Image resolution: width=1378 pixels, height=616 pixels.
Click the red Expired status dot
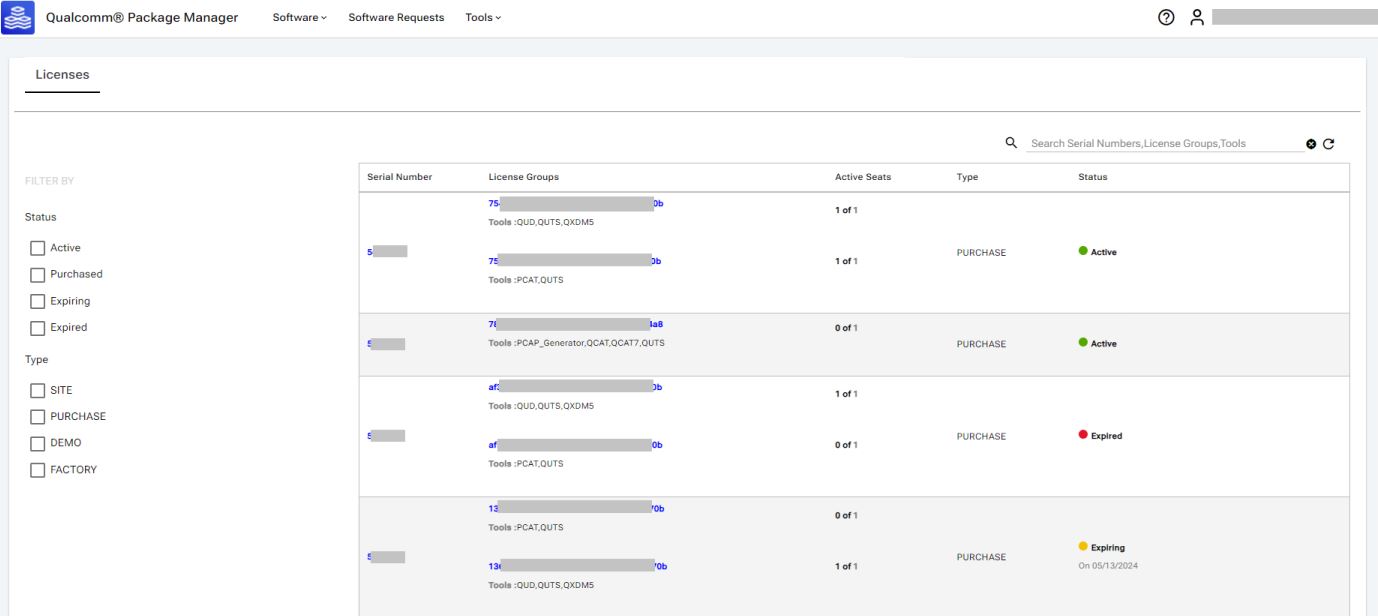[1083, 435]
